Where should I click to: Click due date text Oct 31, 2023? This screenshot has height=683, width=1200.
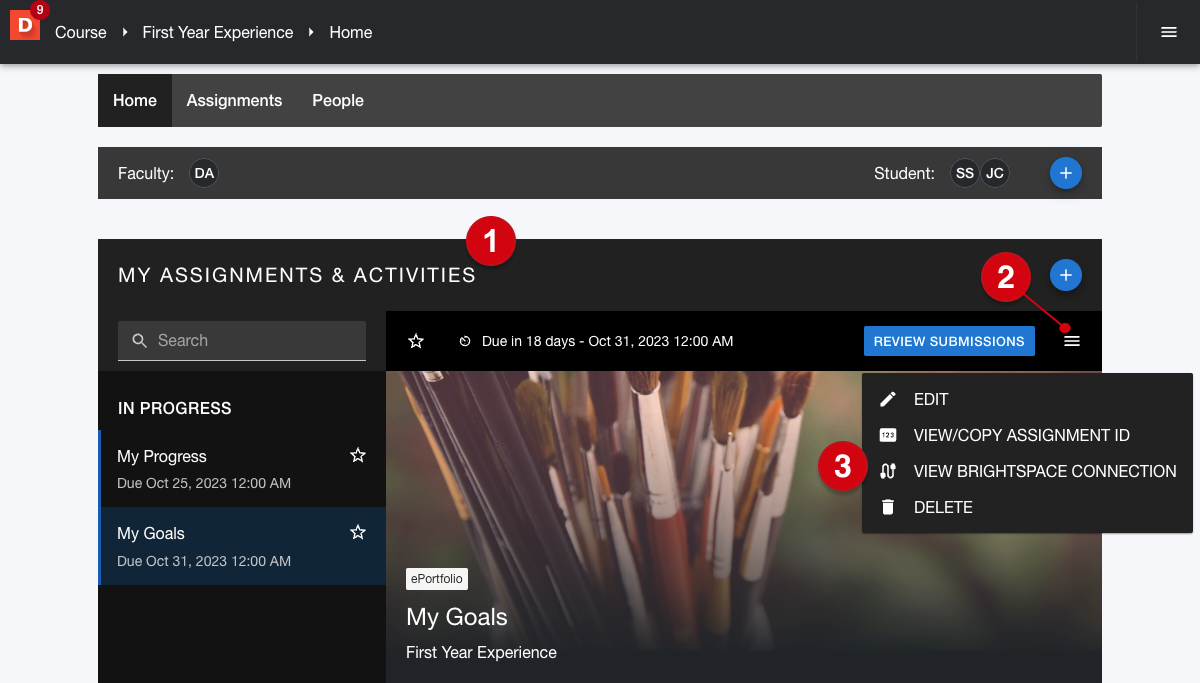608,341
